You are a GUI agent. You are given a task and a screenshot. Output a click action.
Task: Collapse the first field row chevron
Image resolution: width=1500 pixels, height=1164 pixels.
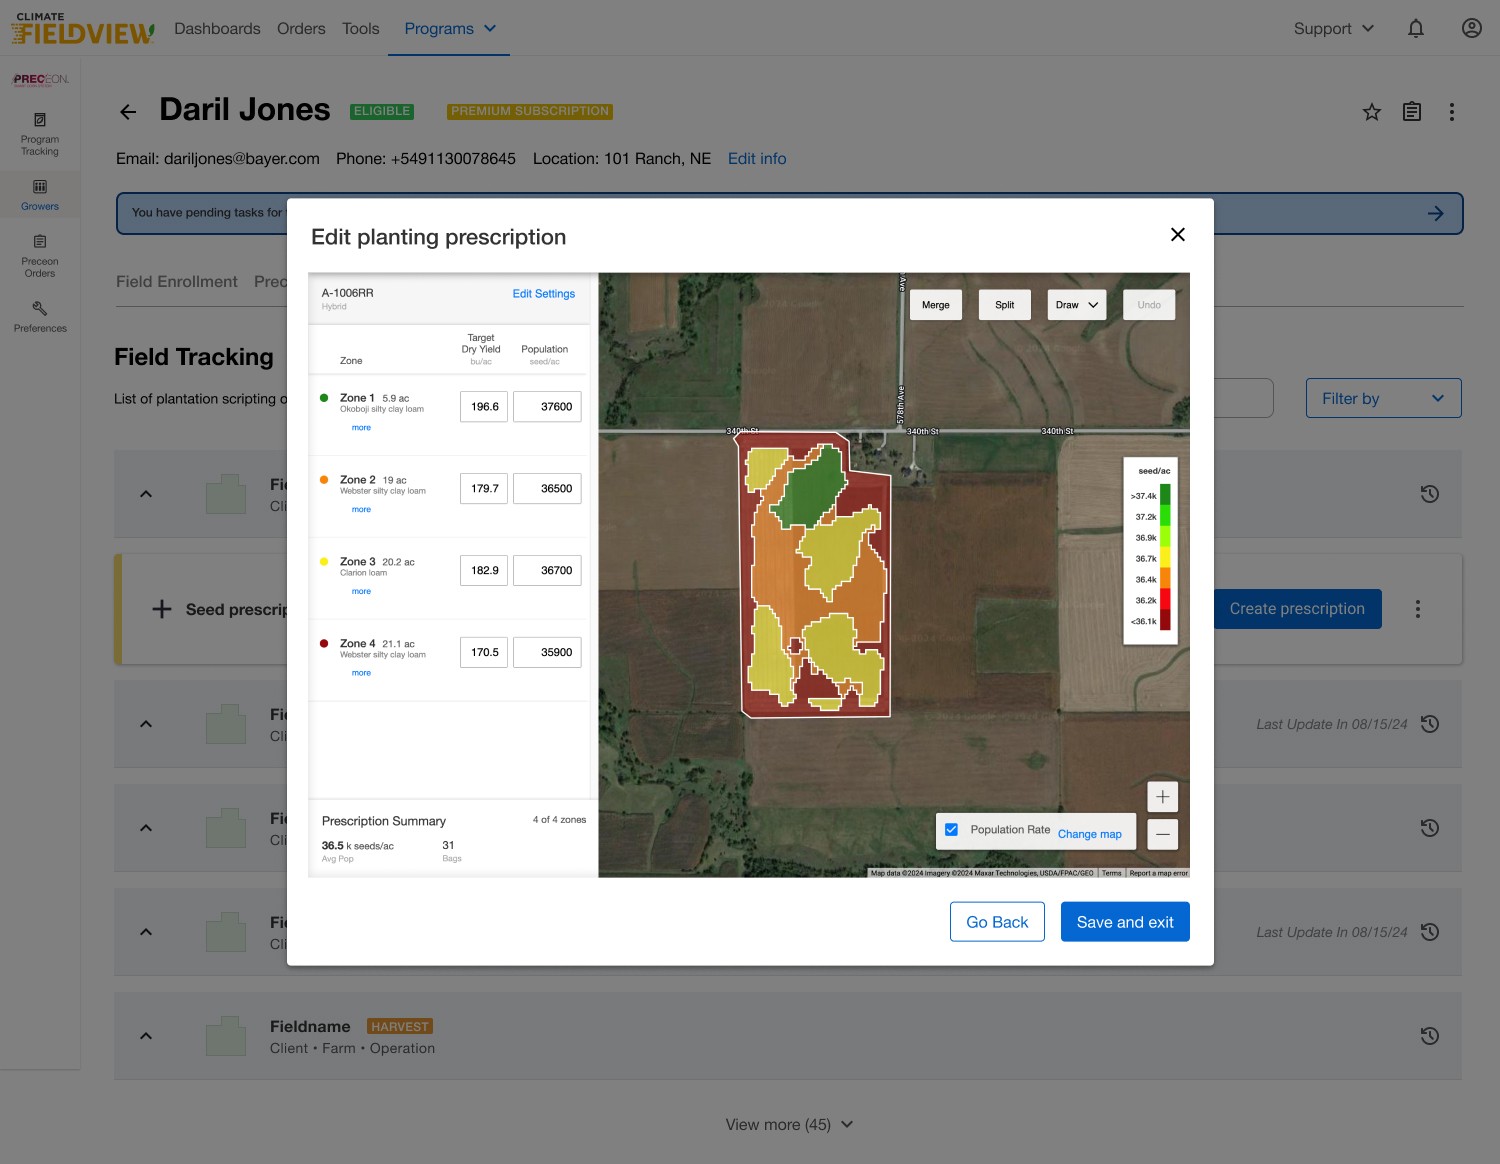pos(146,494)
